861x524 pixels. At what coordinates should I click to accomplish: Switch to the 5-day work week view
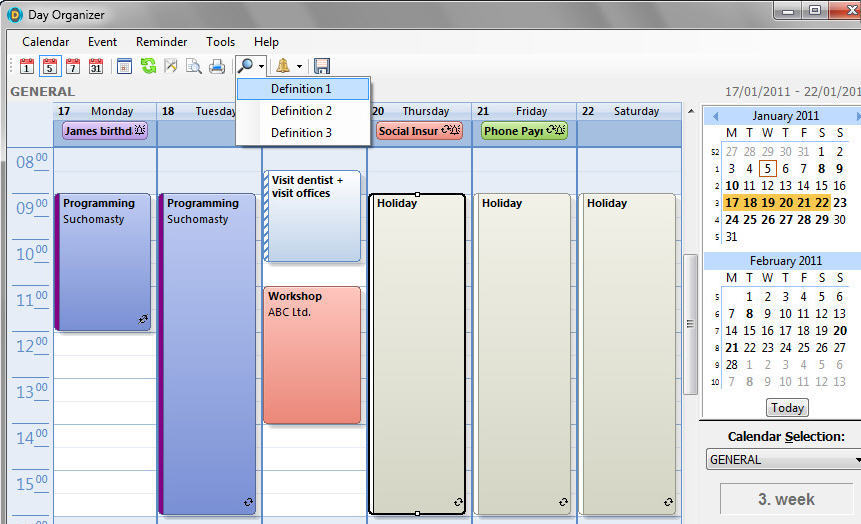pyautogui.click(x=50, y=66)
